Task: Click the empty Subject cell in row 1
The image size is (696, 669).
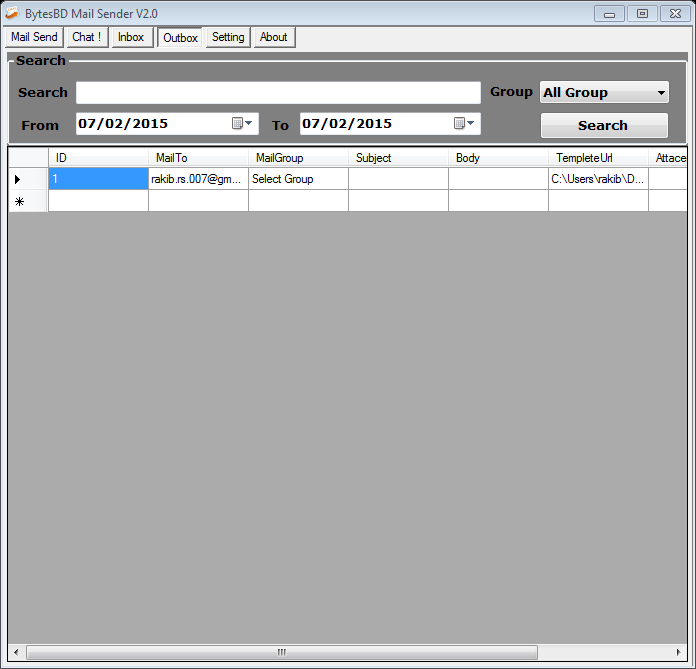Action: 398,179
